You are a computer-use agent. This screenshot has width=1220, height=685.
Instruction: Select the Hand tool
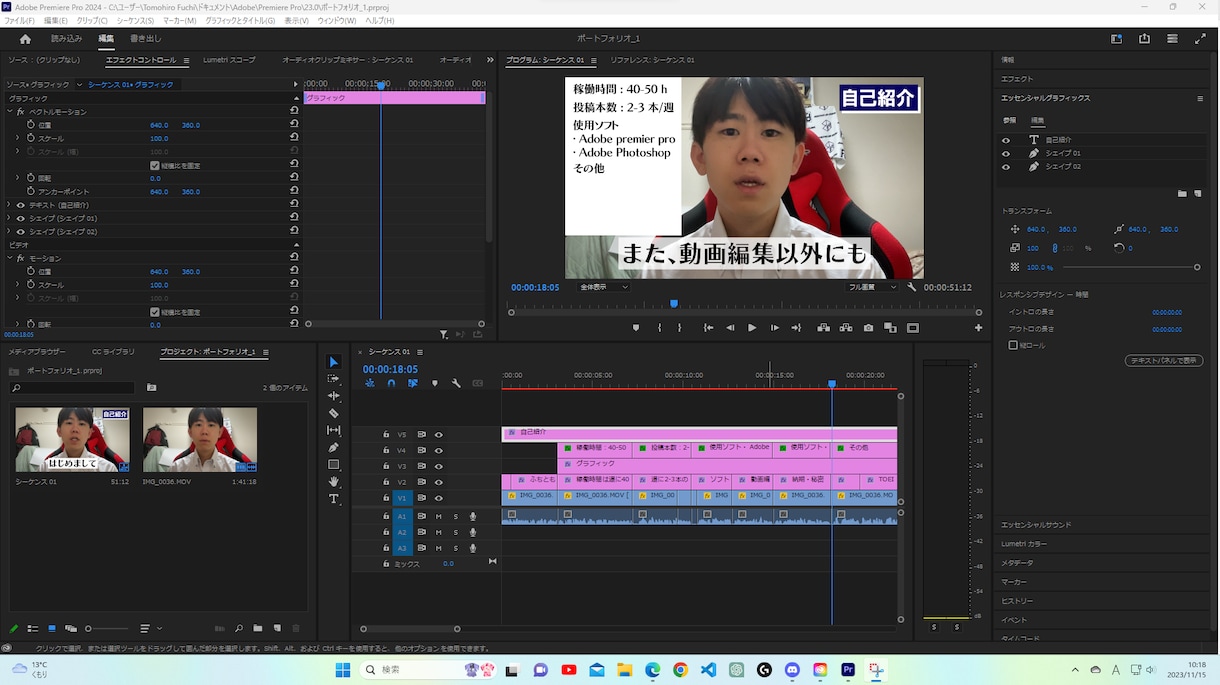pos(334,481)
